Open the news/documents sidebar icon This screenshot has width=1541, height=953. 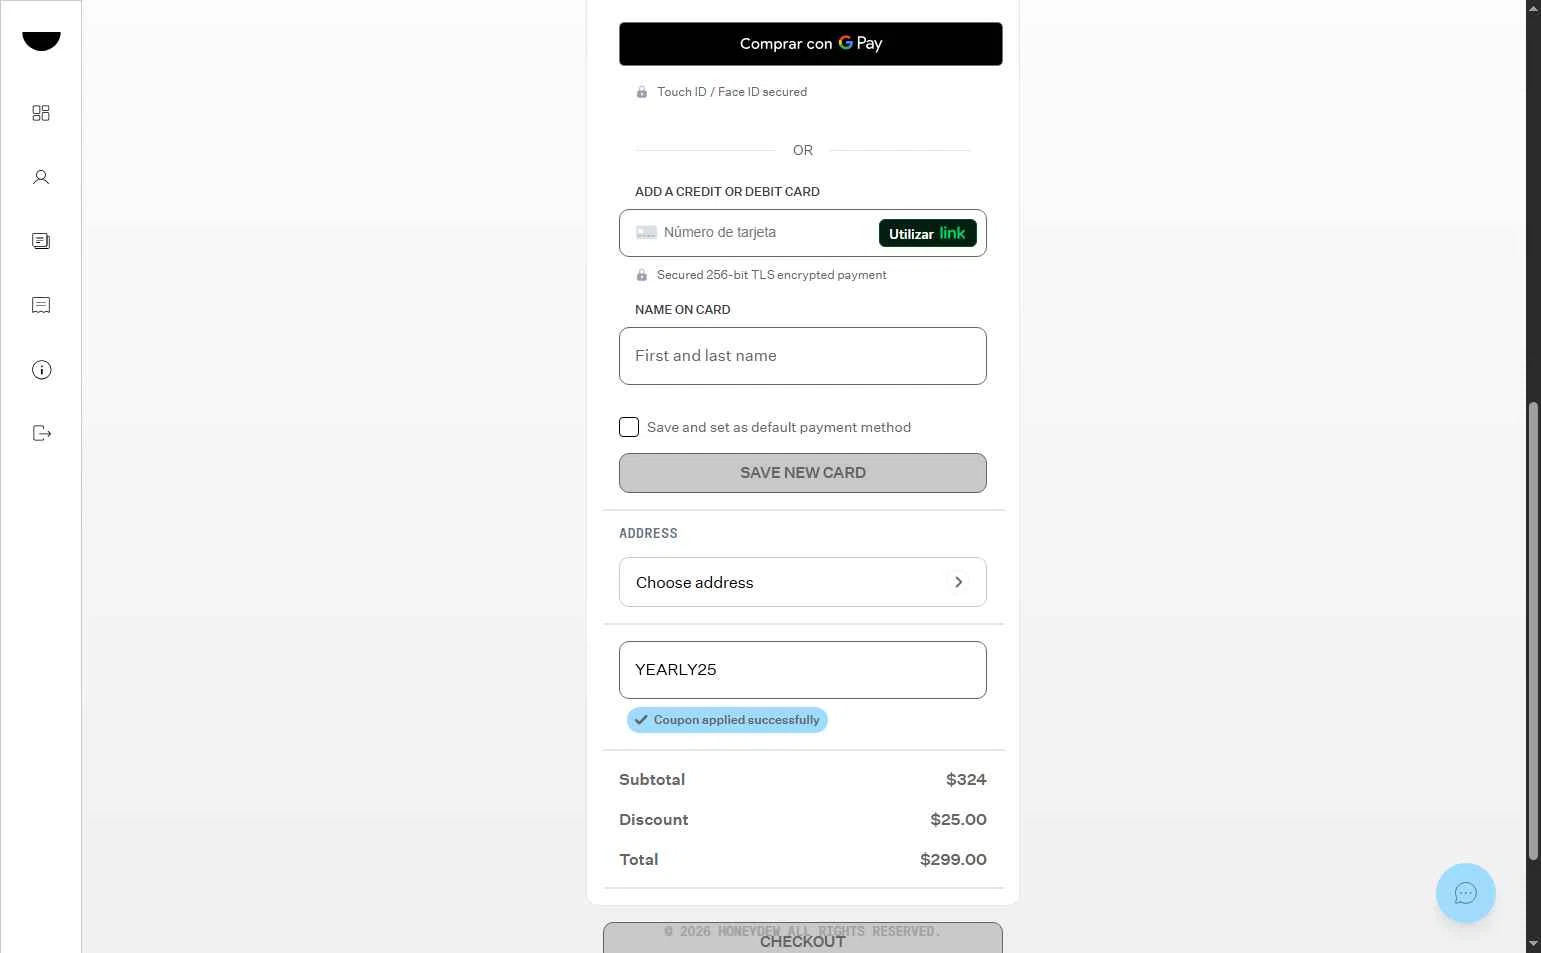[41, 241]
